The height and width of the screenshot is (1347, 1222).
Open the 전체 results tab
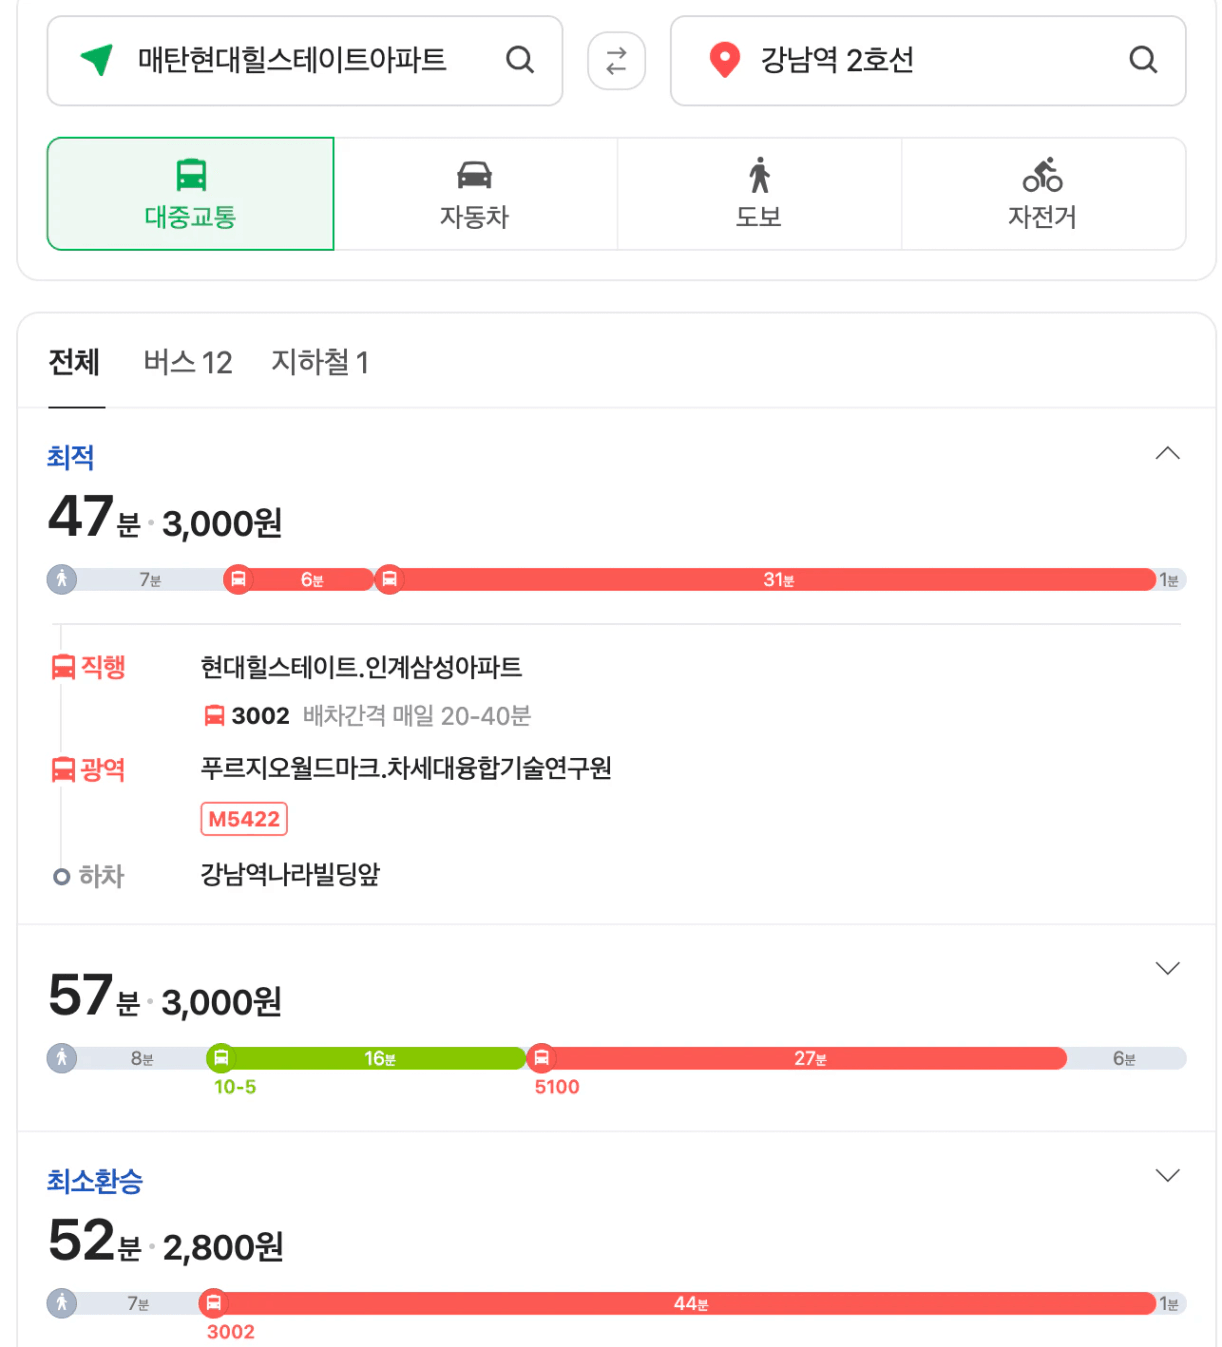74,362
